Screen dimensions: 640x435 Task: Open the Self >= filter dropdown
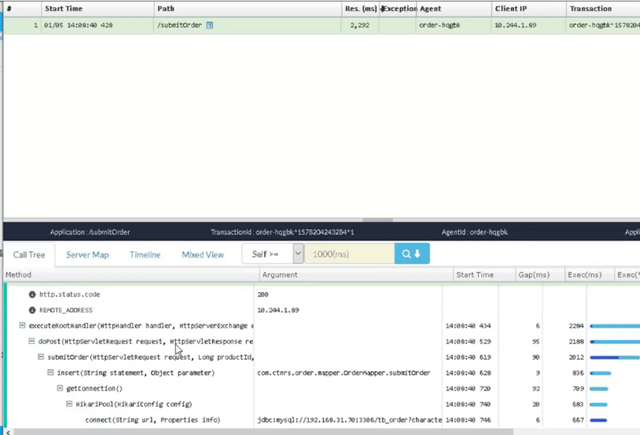[x=273, y=254]
